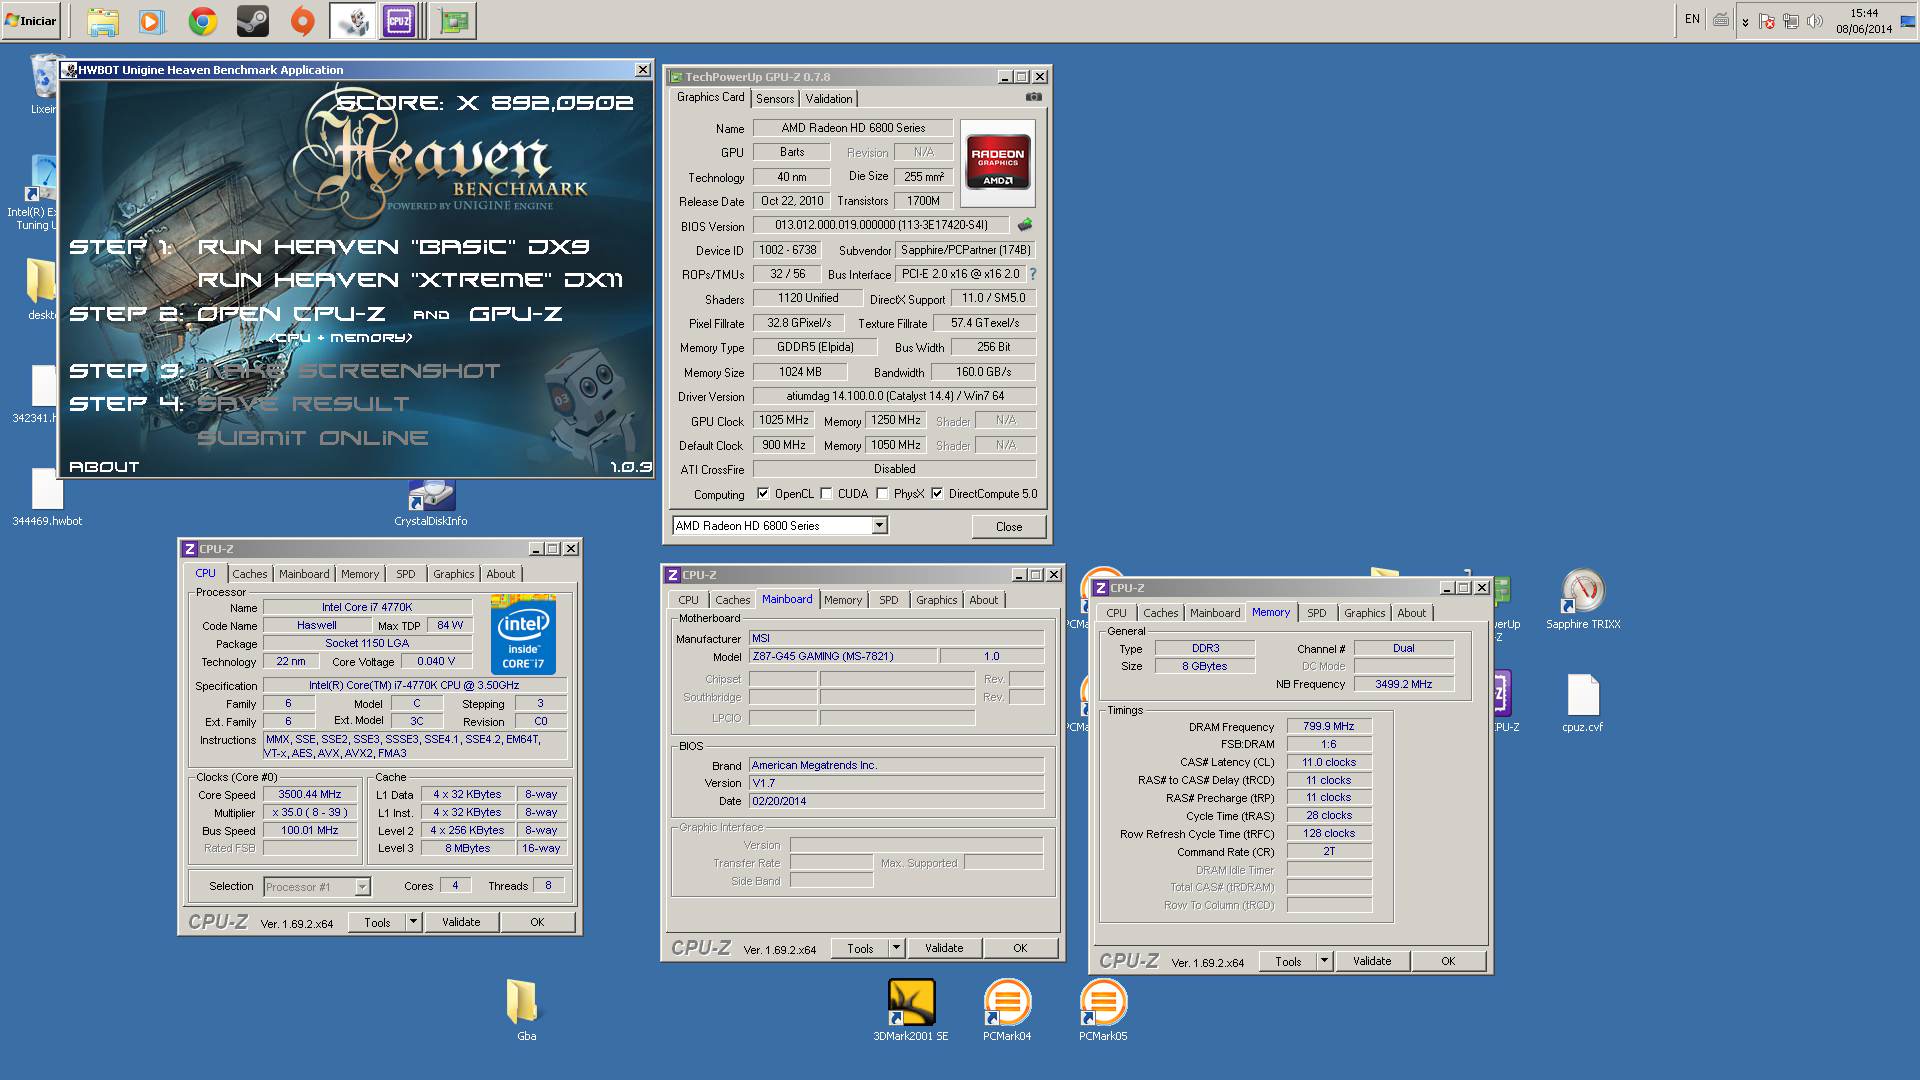Click the Radeon Graphics logo in GPU-Z
The width and height of the screenshot is (1920, 1080).
tap(997, 164)
